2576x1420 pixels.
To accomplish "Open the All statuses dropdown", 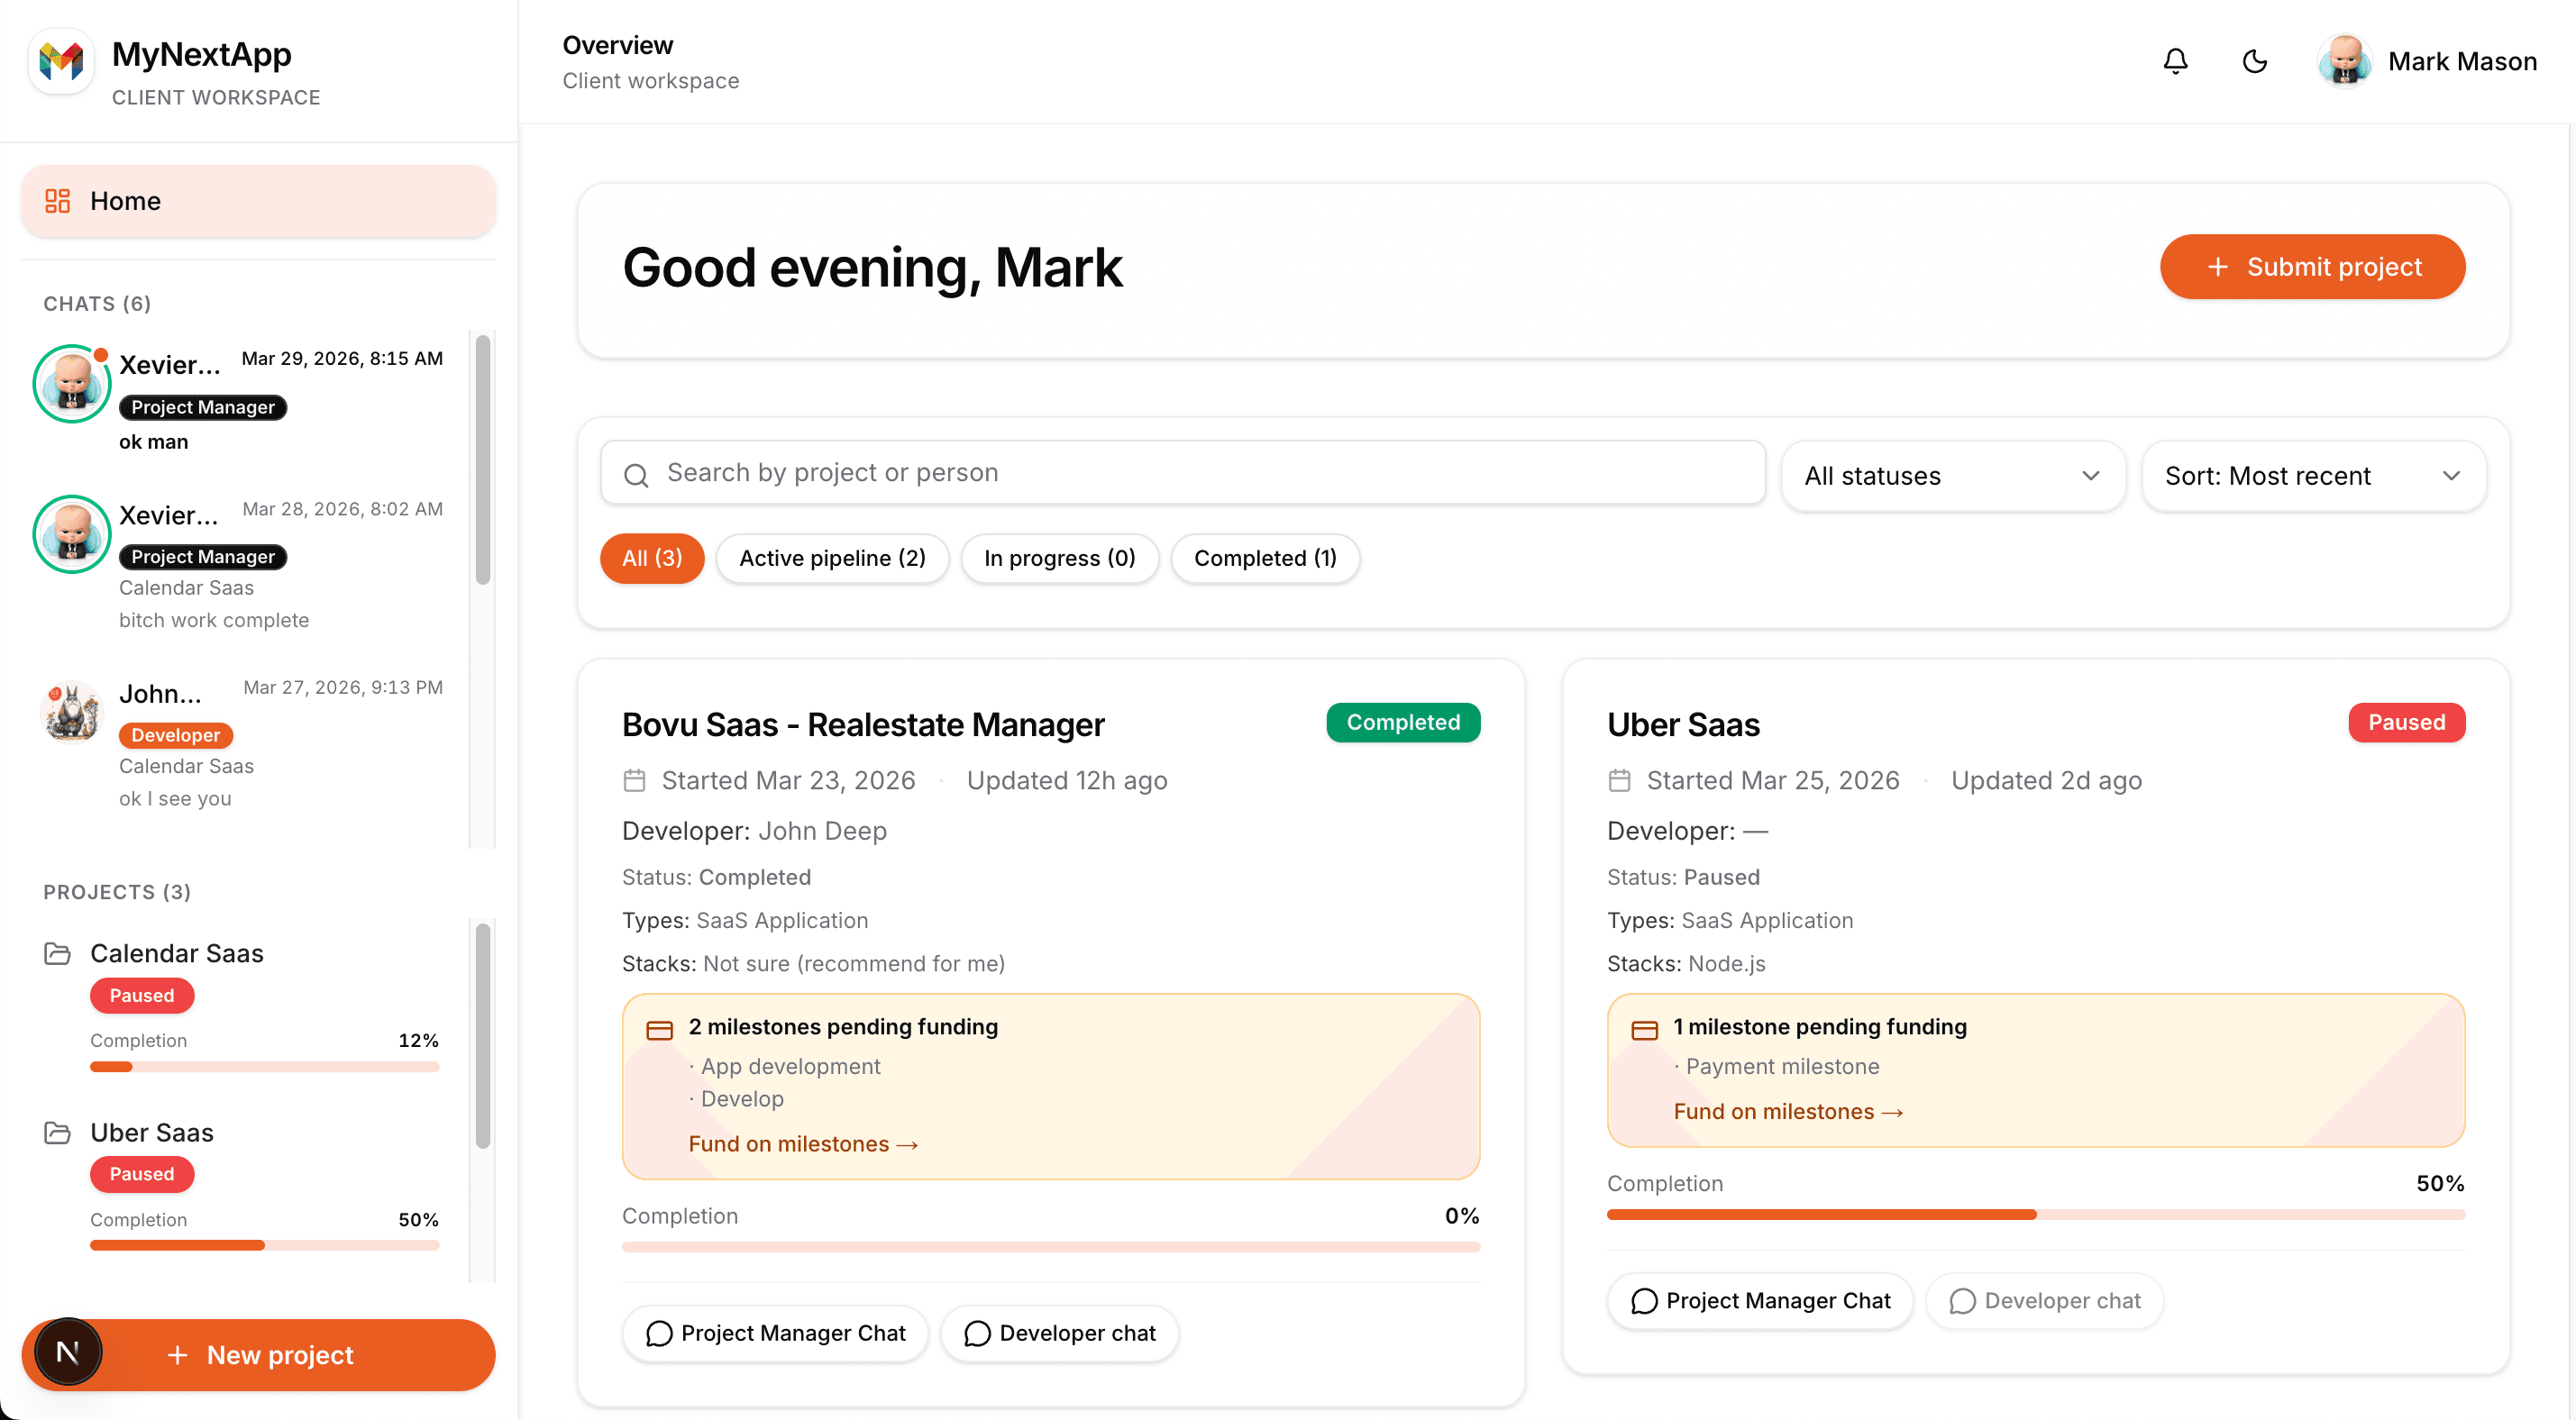I will coord(1952,476).
